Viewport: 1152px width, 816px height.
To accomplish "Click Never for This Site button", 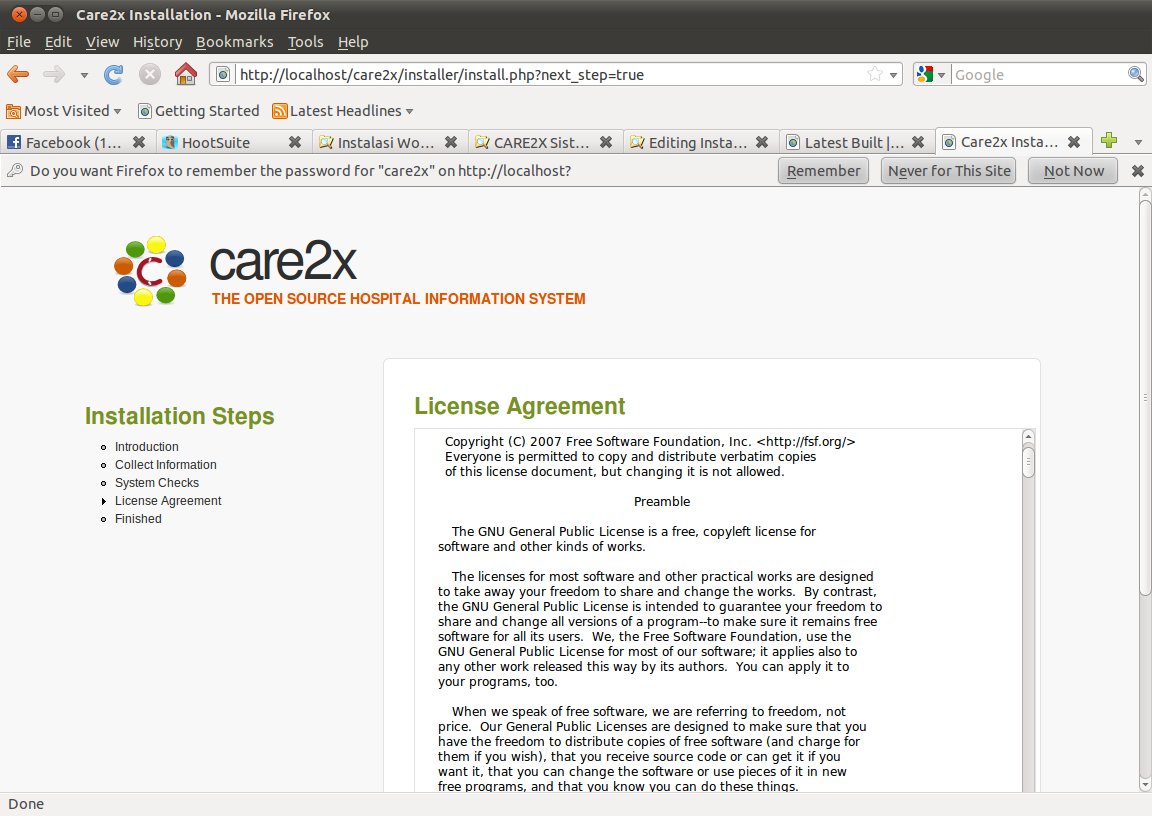I will pyautogui.click(x=948, y=171).
